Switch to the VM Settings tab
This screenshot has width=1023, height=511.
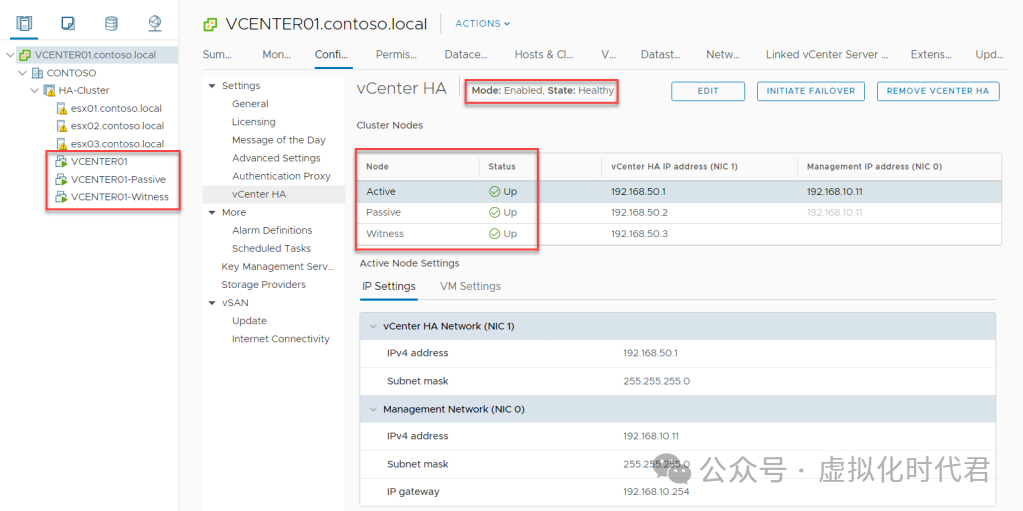[x=470, y=286]
